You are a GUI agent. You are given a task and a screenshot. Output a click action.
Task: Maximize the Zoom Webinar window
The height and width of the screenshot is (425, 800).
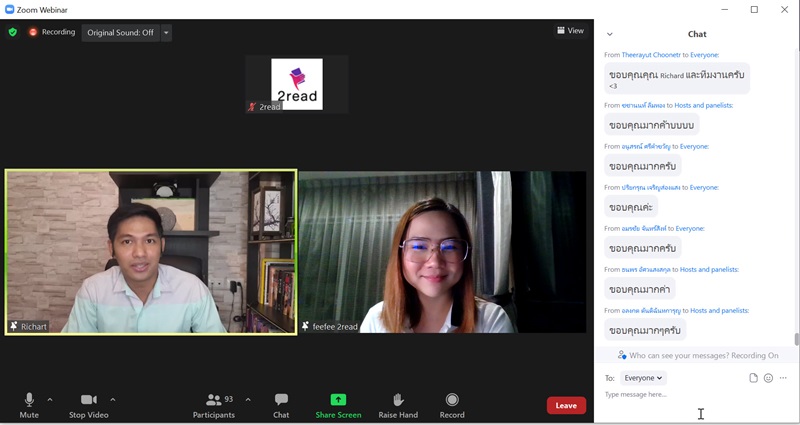pyautogui.click(x=754, y=9)
